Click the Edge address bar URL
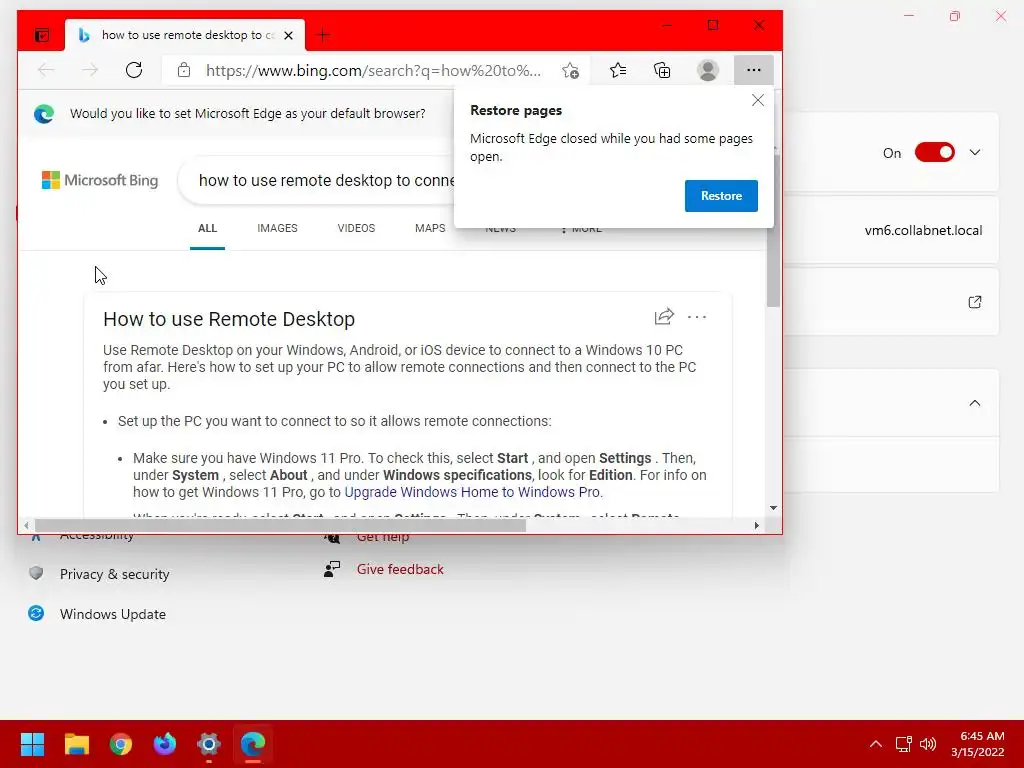 coord(373,70)
